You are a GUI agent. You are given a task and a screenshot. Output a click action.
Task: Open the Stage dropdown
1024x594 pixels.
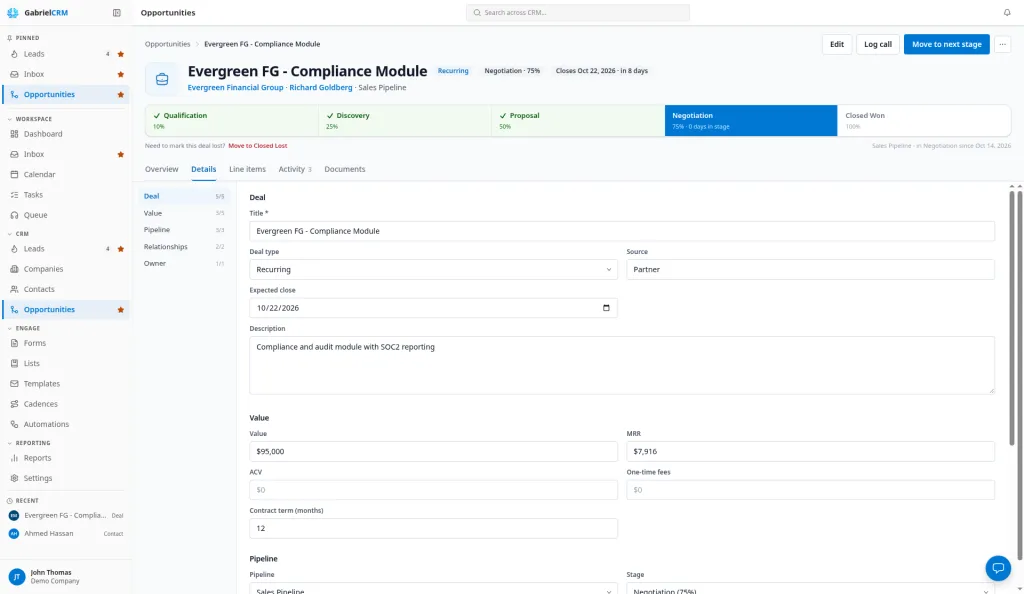810,589
